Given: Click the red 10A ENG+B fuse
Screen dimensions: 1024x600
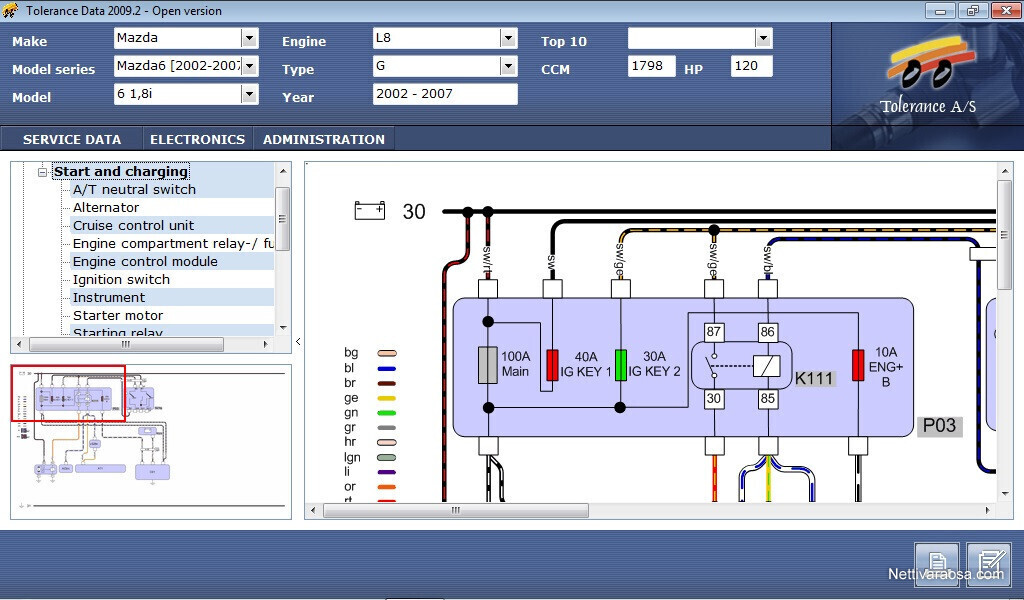Looking at the screenshot, I should click(x=858, y=365).
